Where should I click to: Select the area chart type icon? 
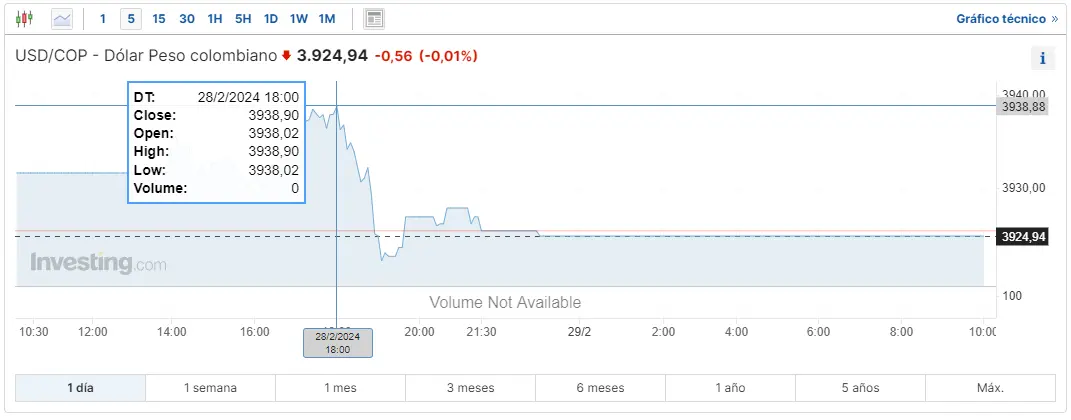(62, 18)
